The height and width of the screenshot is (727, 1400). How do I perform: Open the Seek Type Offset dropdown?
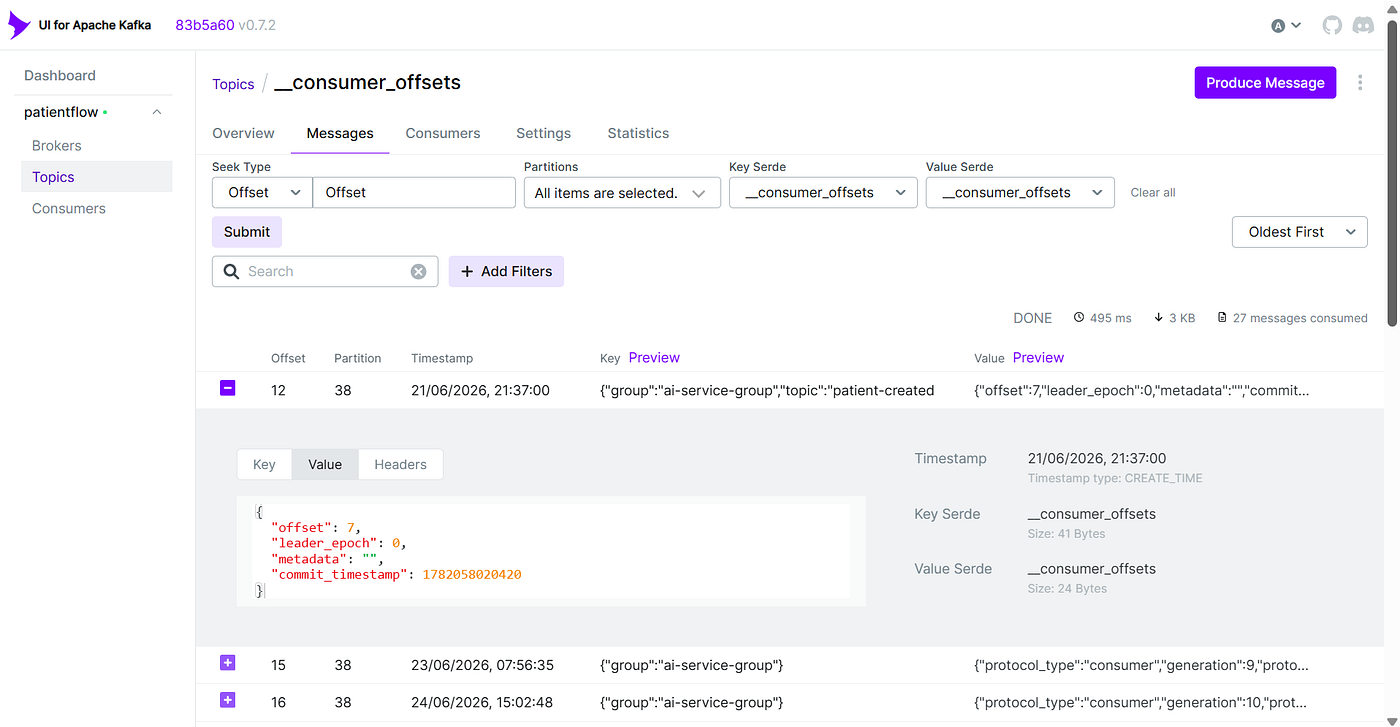pos(262,192)
